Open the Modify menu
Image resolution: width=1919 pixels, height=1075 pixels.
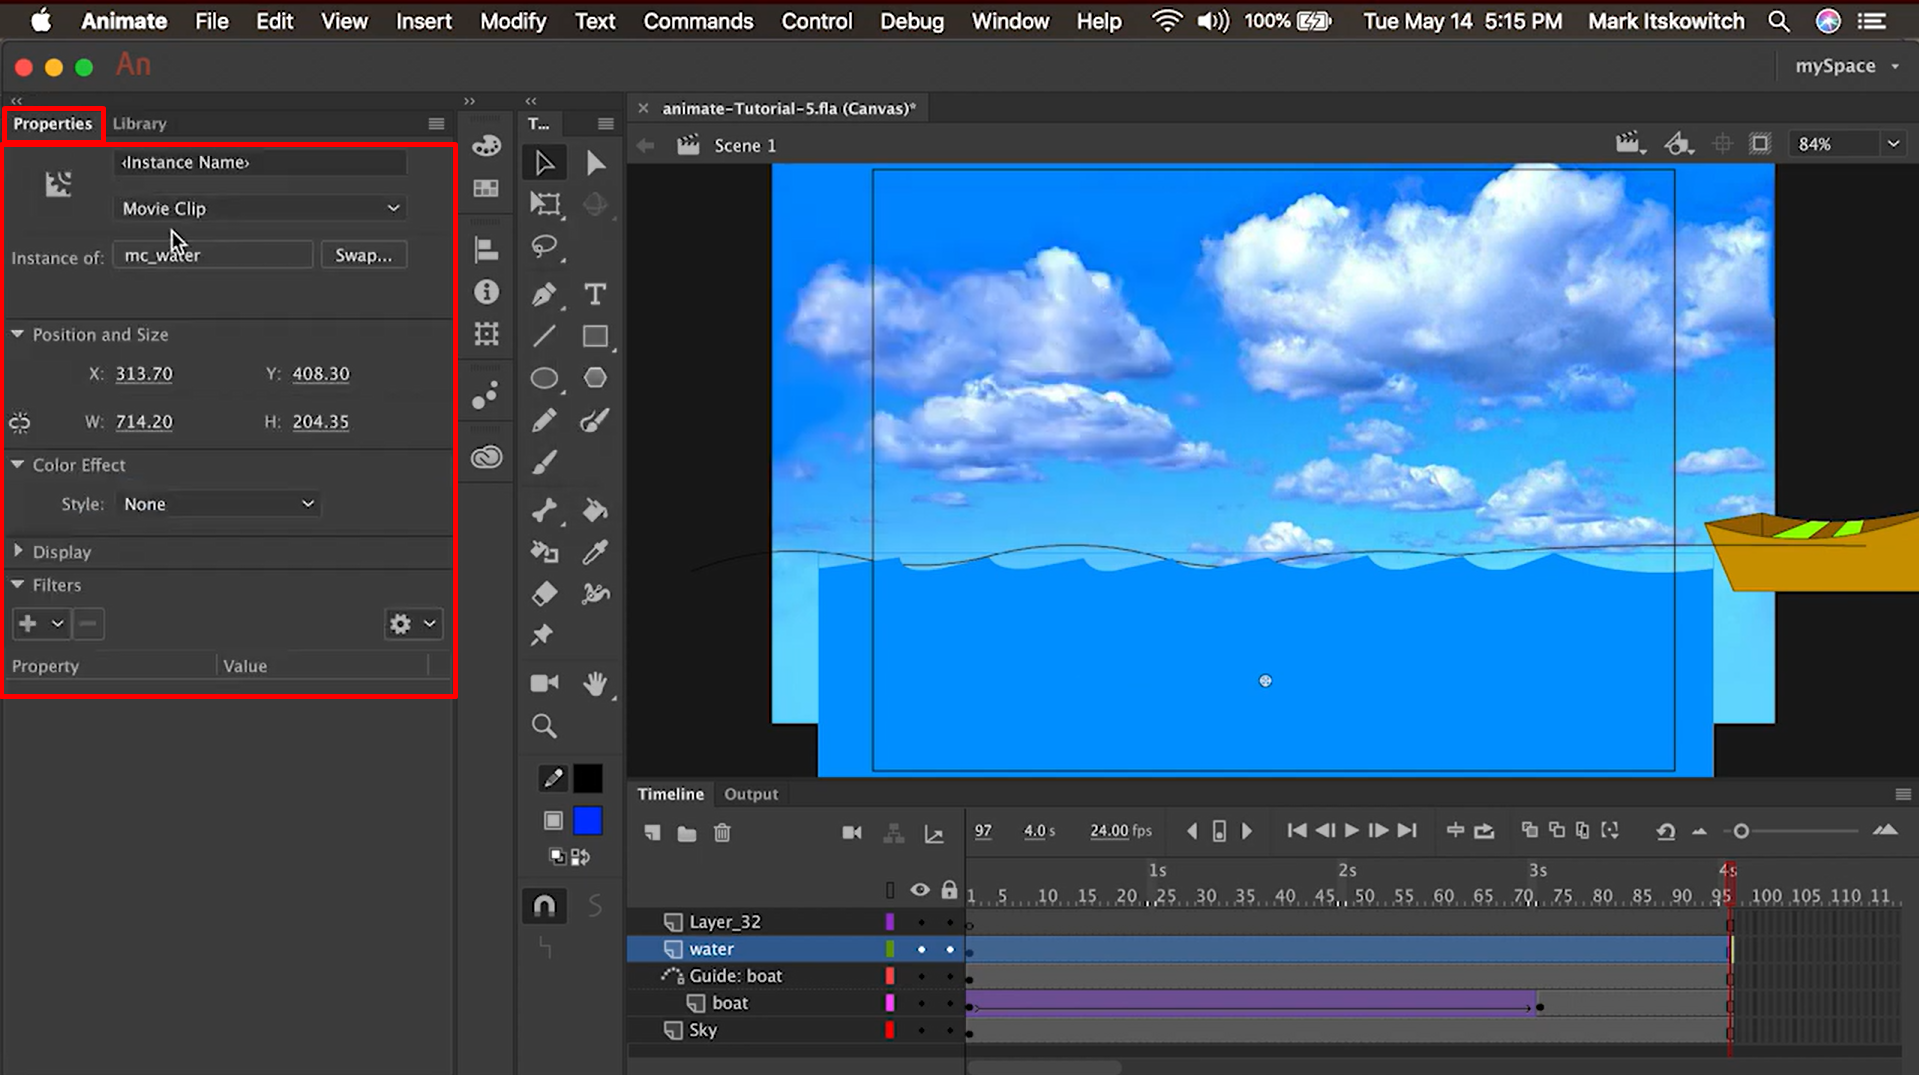tap(513, 20)
